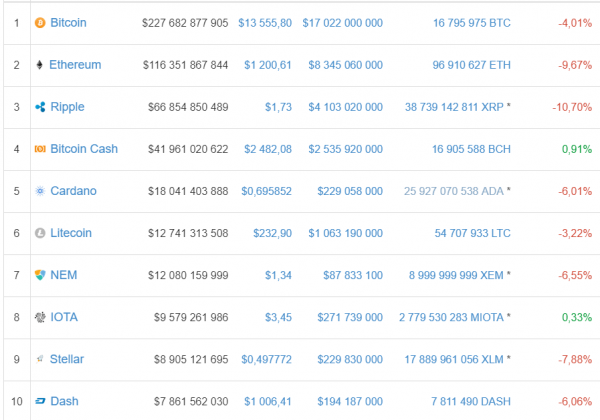Click Litecoin volume $1 063 190 000
Screen dimensions: 600x420
pos(346,233)
